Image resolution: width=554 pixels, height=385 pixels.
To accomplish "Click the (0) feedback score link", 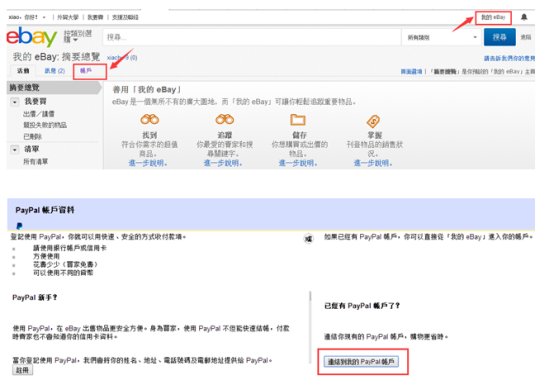I will [134, 58].
